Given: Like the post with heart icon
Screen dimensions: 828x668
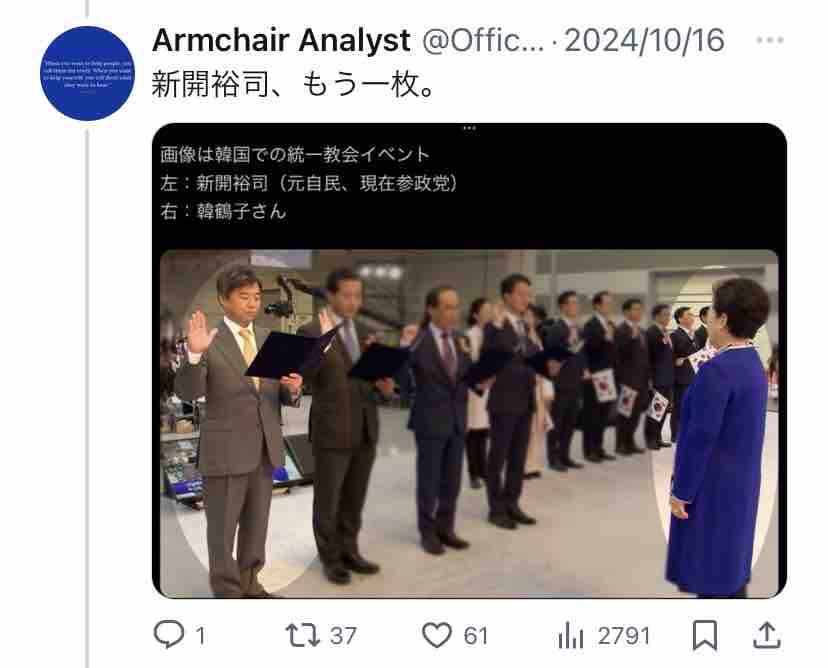Looking at the screenshot, I should point(437,635).
